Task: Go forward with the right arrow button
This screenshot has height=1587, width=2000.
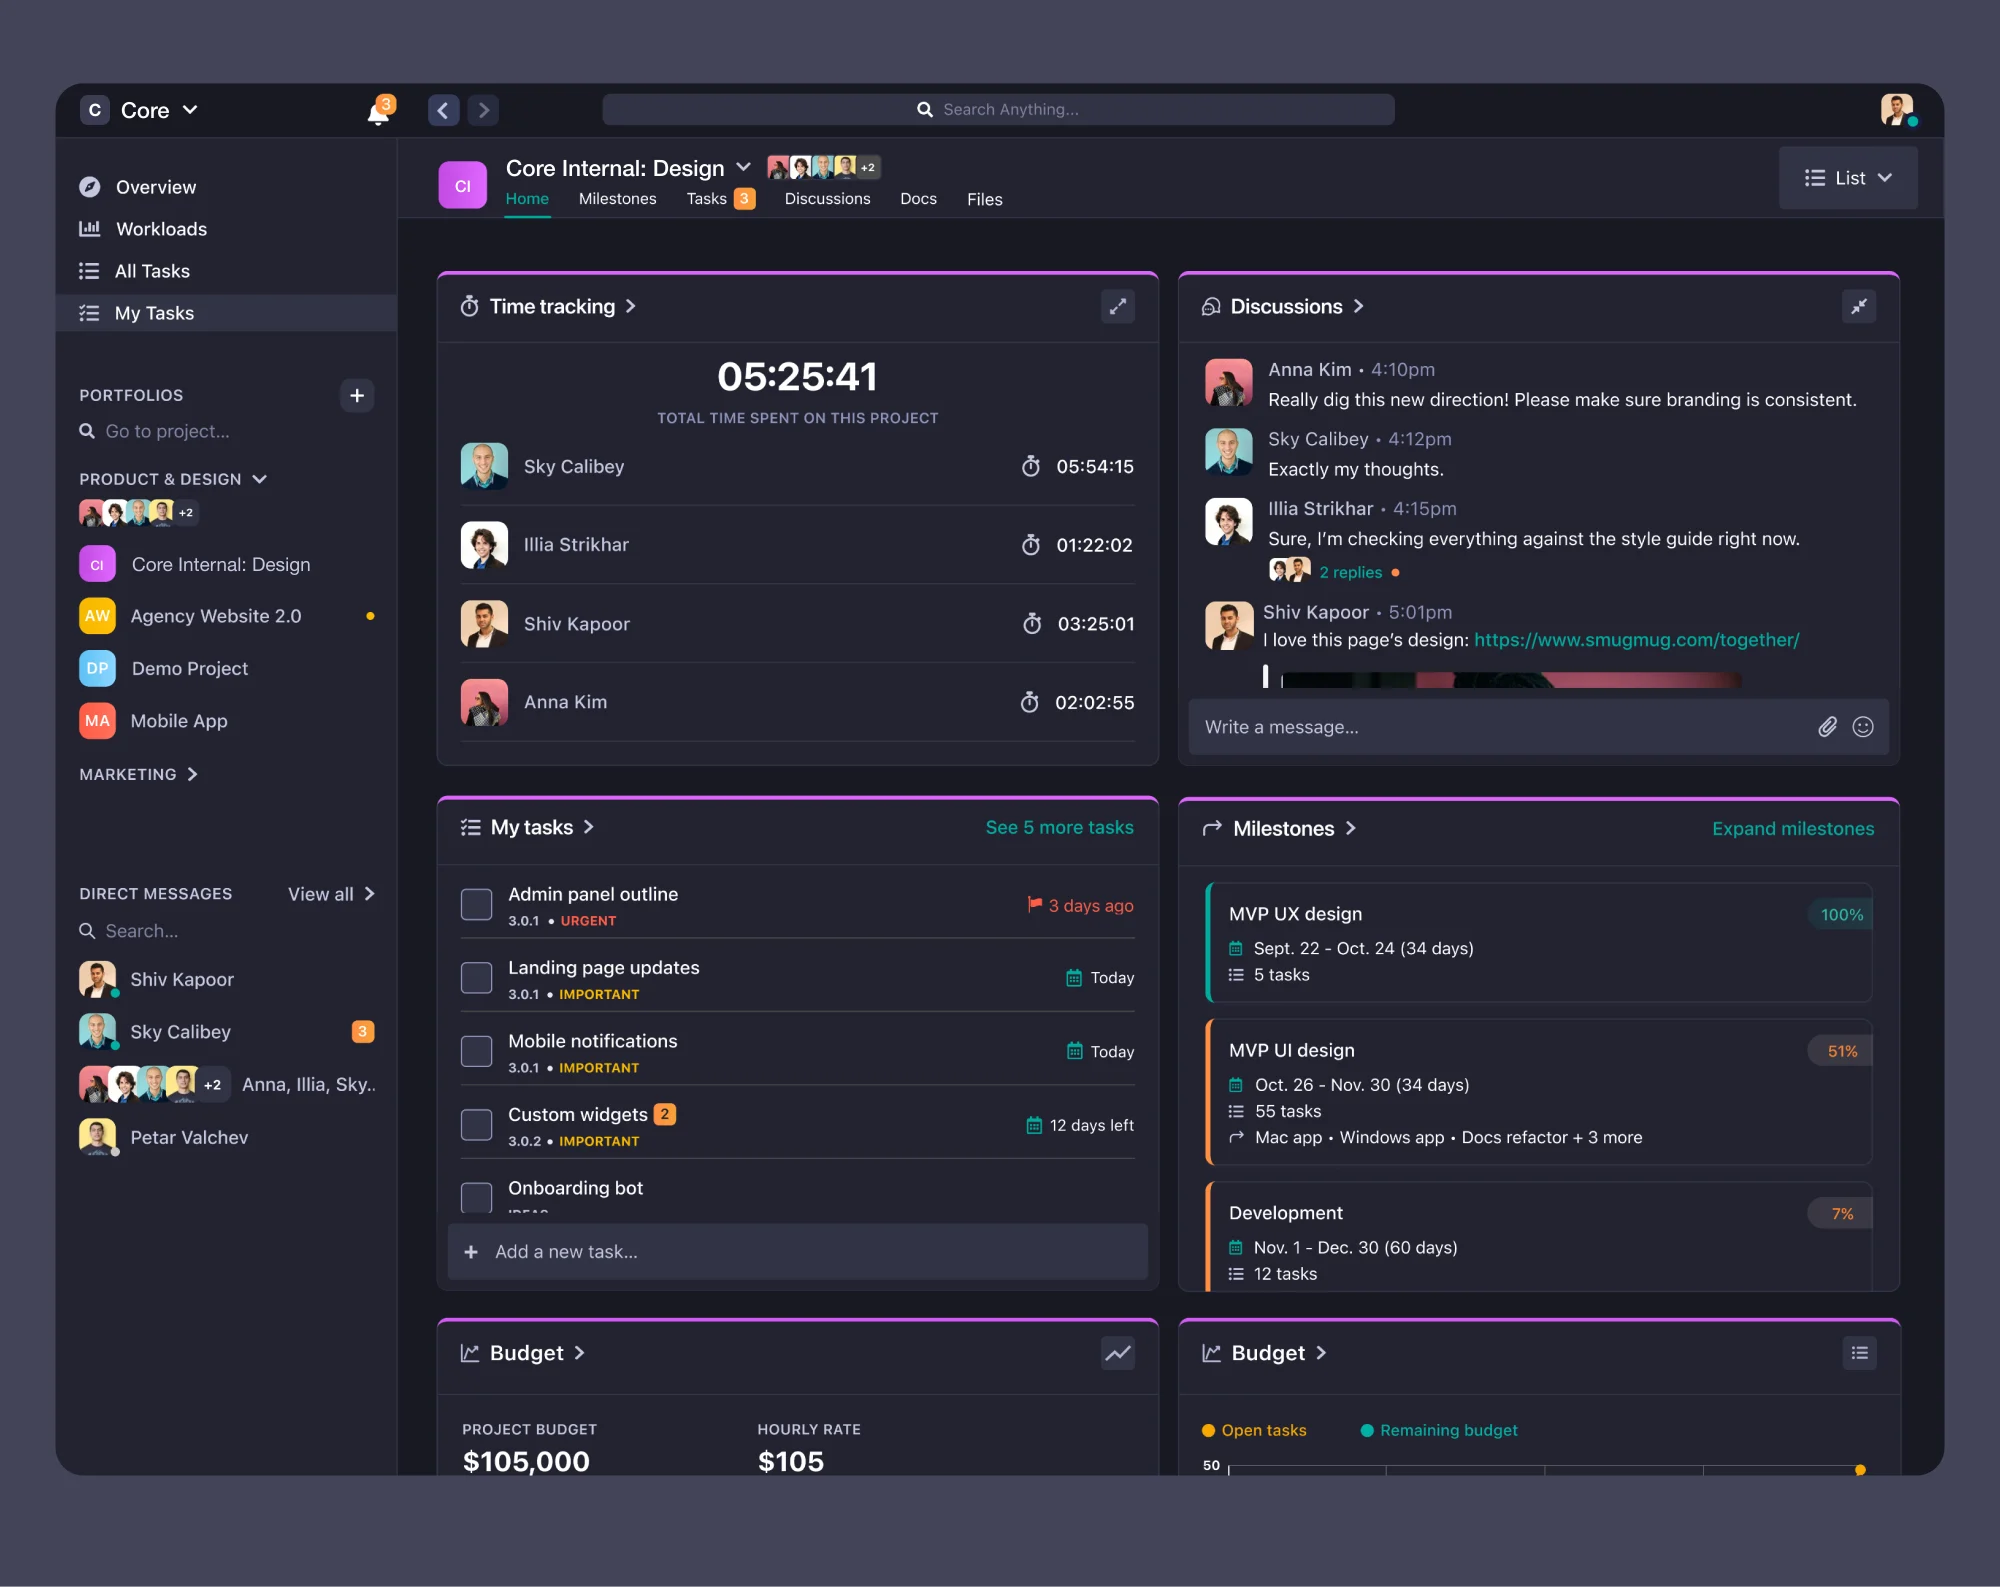Action: click(x=484, y=110)
